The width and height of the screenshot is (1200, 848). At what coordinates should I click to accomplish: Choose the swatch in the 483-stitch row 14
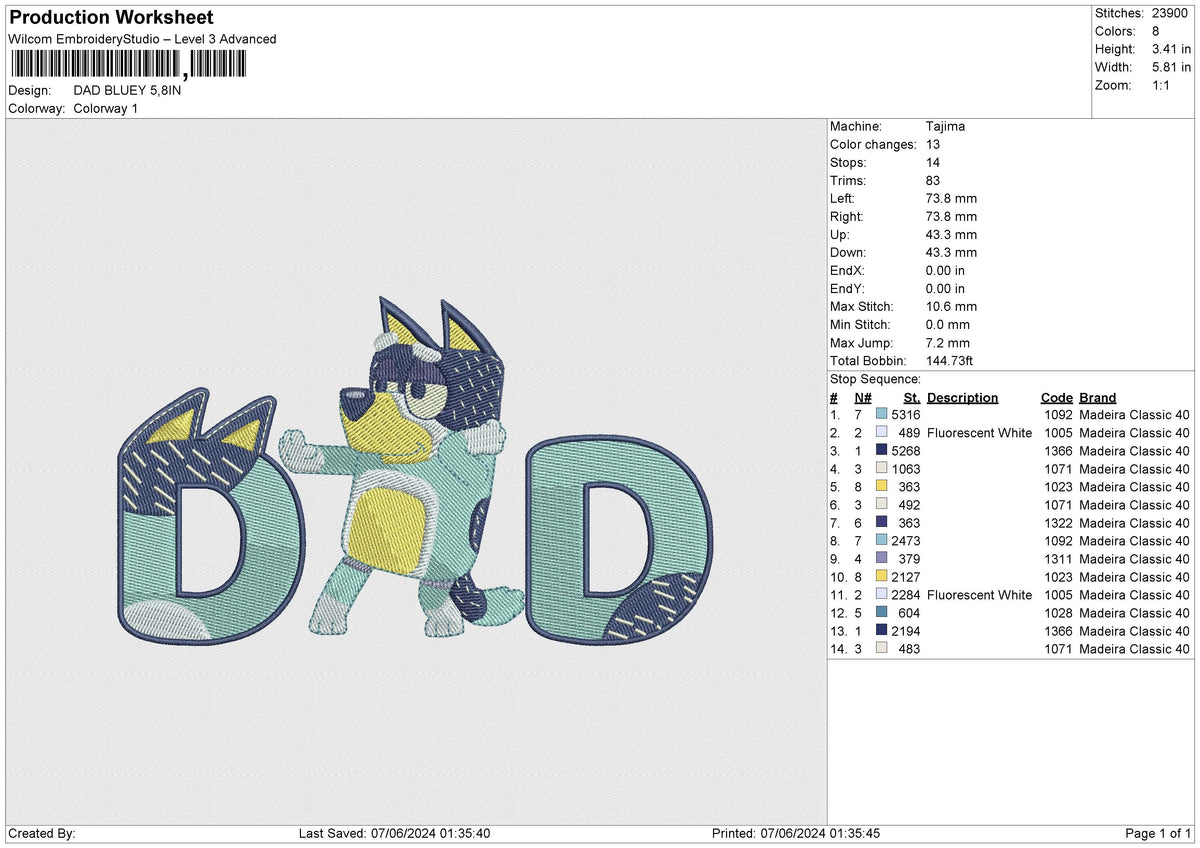[881, 649]
